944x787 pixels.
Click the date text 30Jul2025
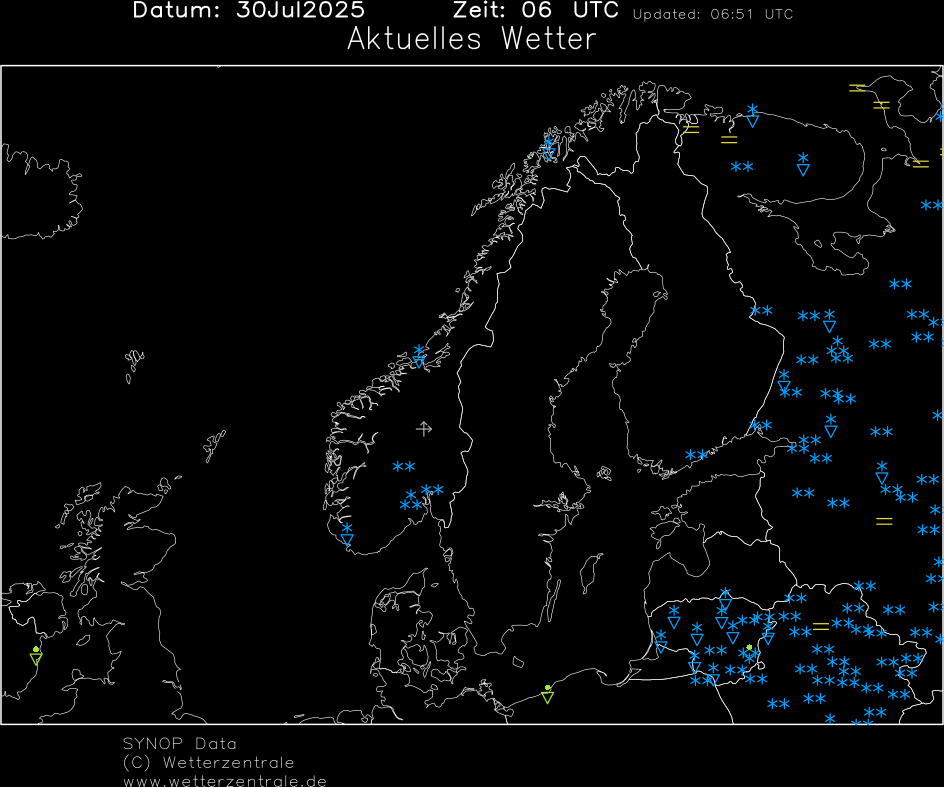point(300,10)
